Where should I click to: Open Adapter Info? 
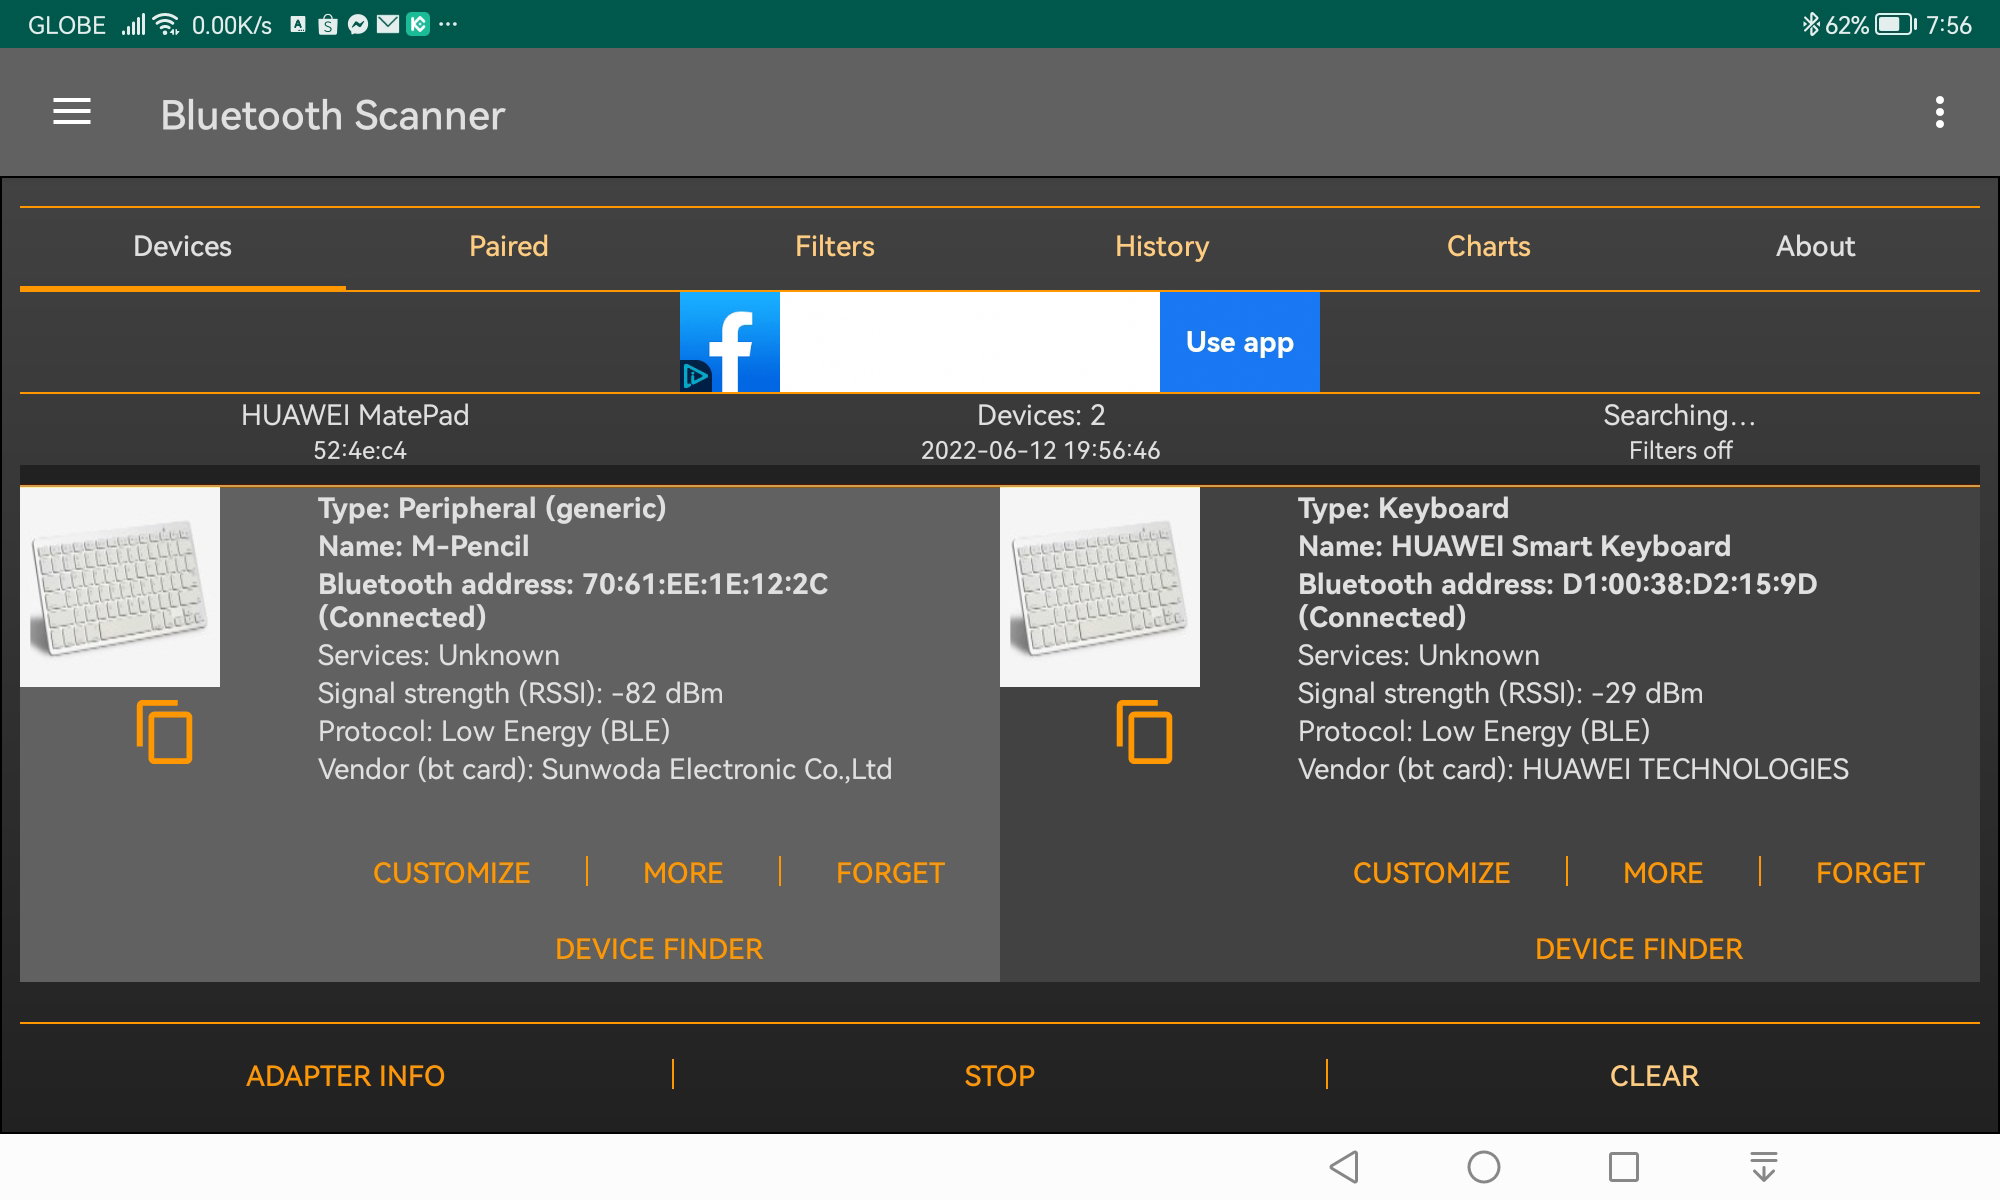346,1076
